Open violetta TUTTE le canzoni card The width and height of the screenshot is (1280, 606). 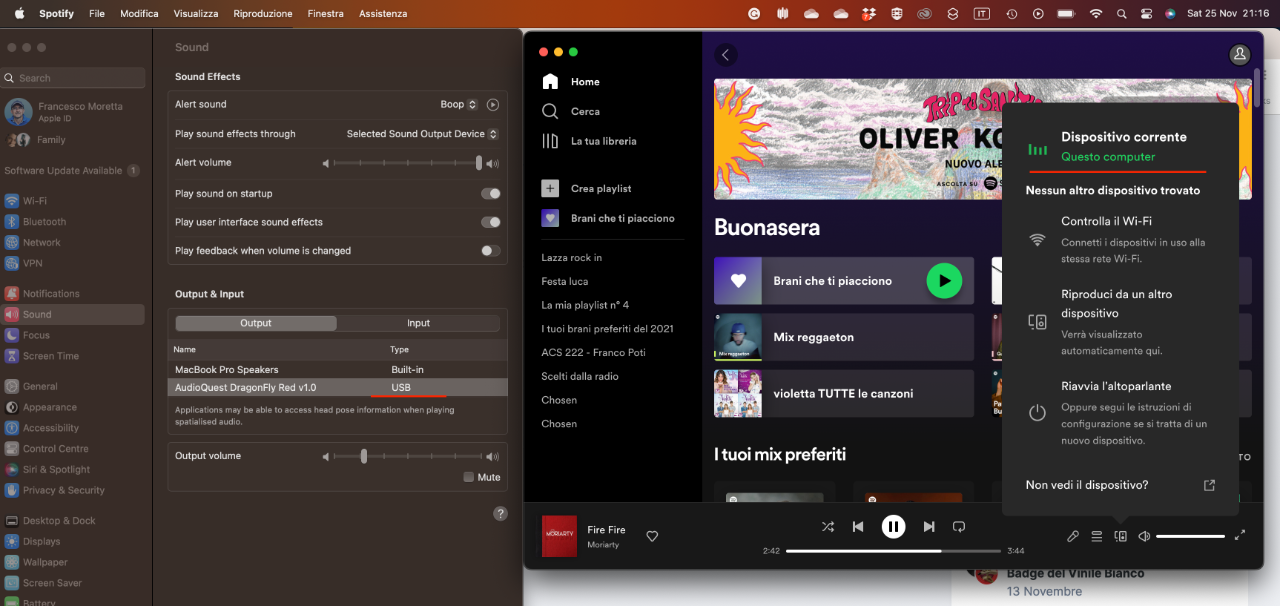(x=844, y=394)
